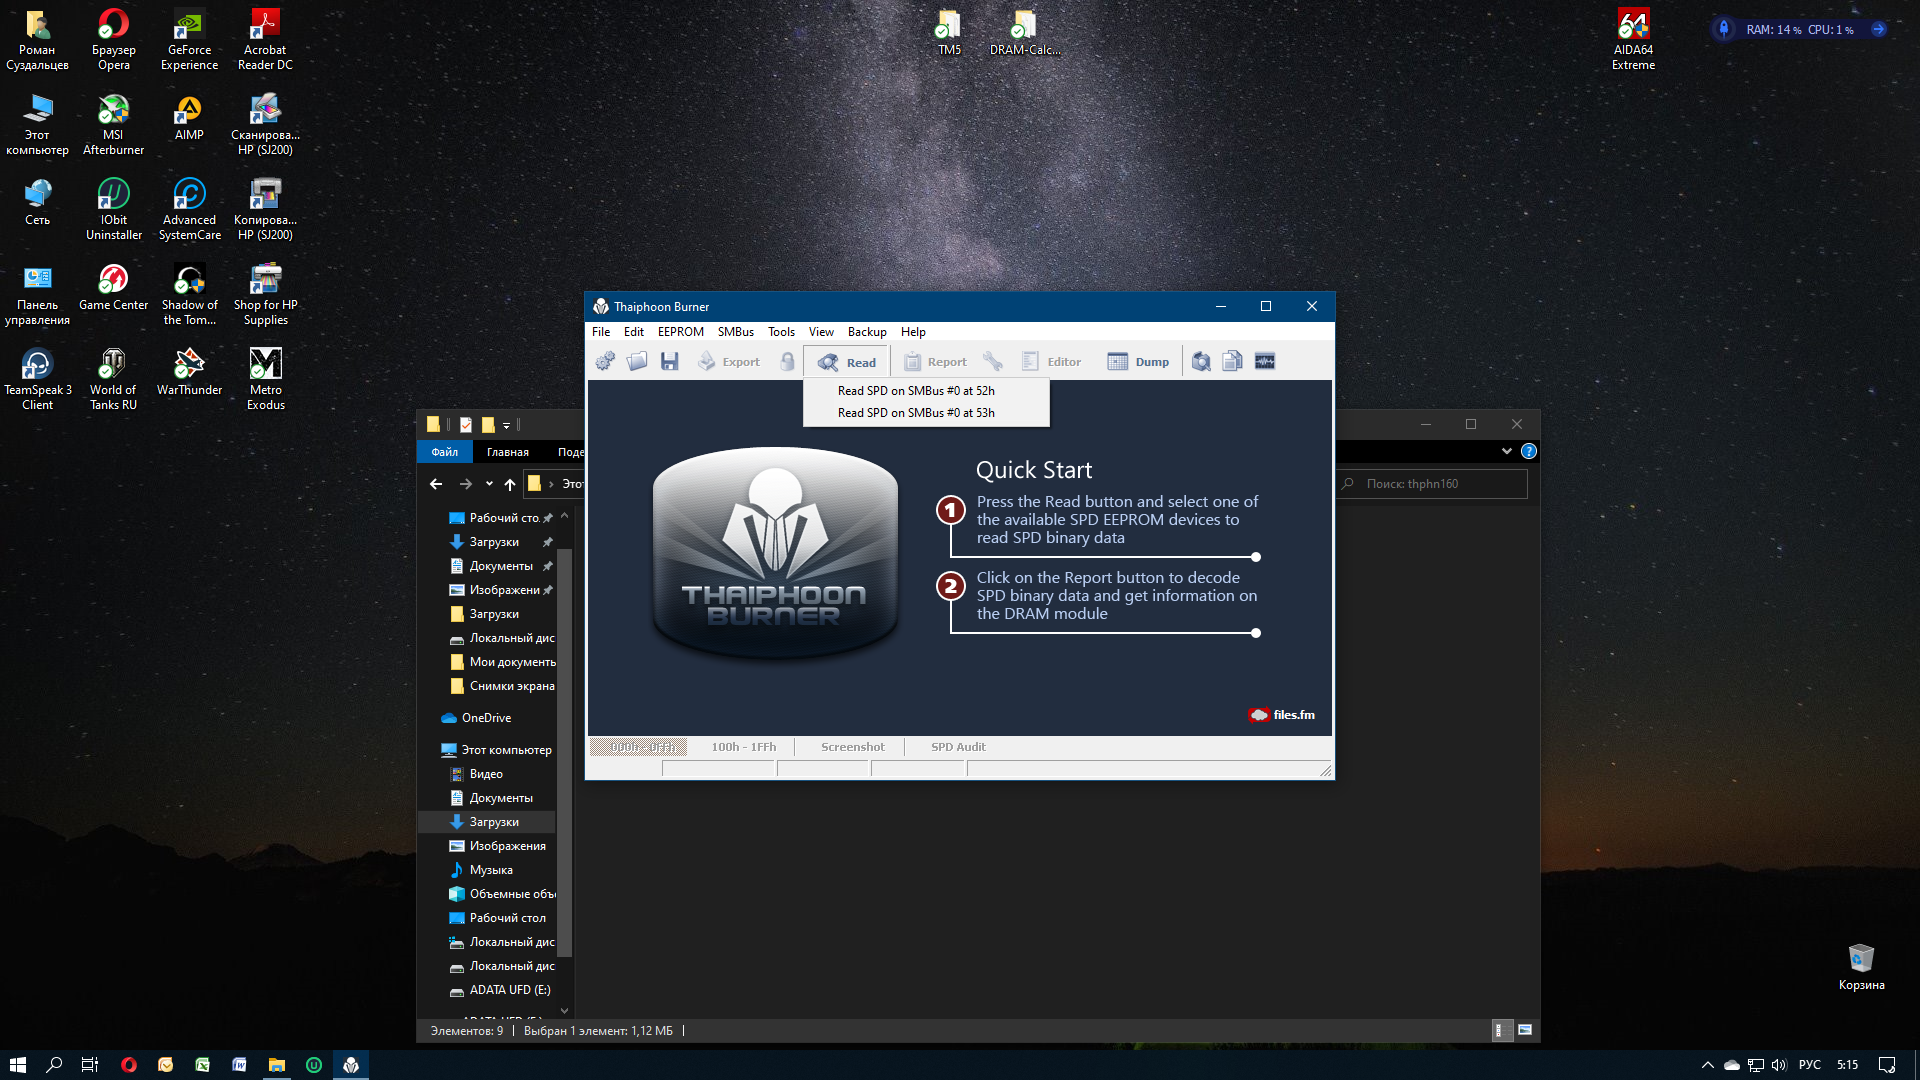The image size is (1920, 1080).
Task: Click the magnifier-over-chip icon right of Dump
Action: 1201,362
